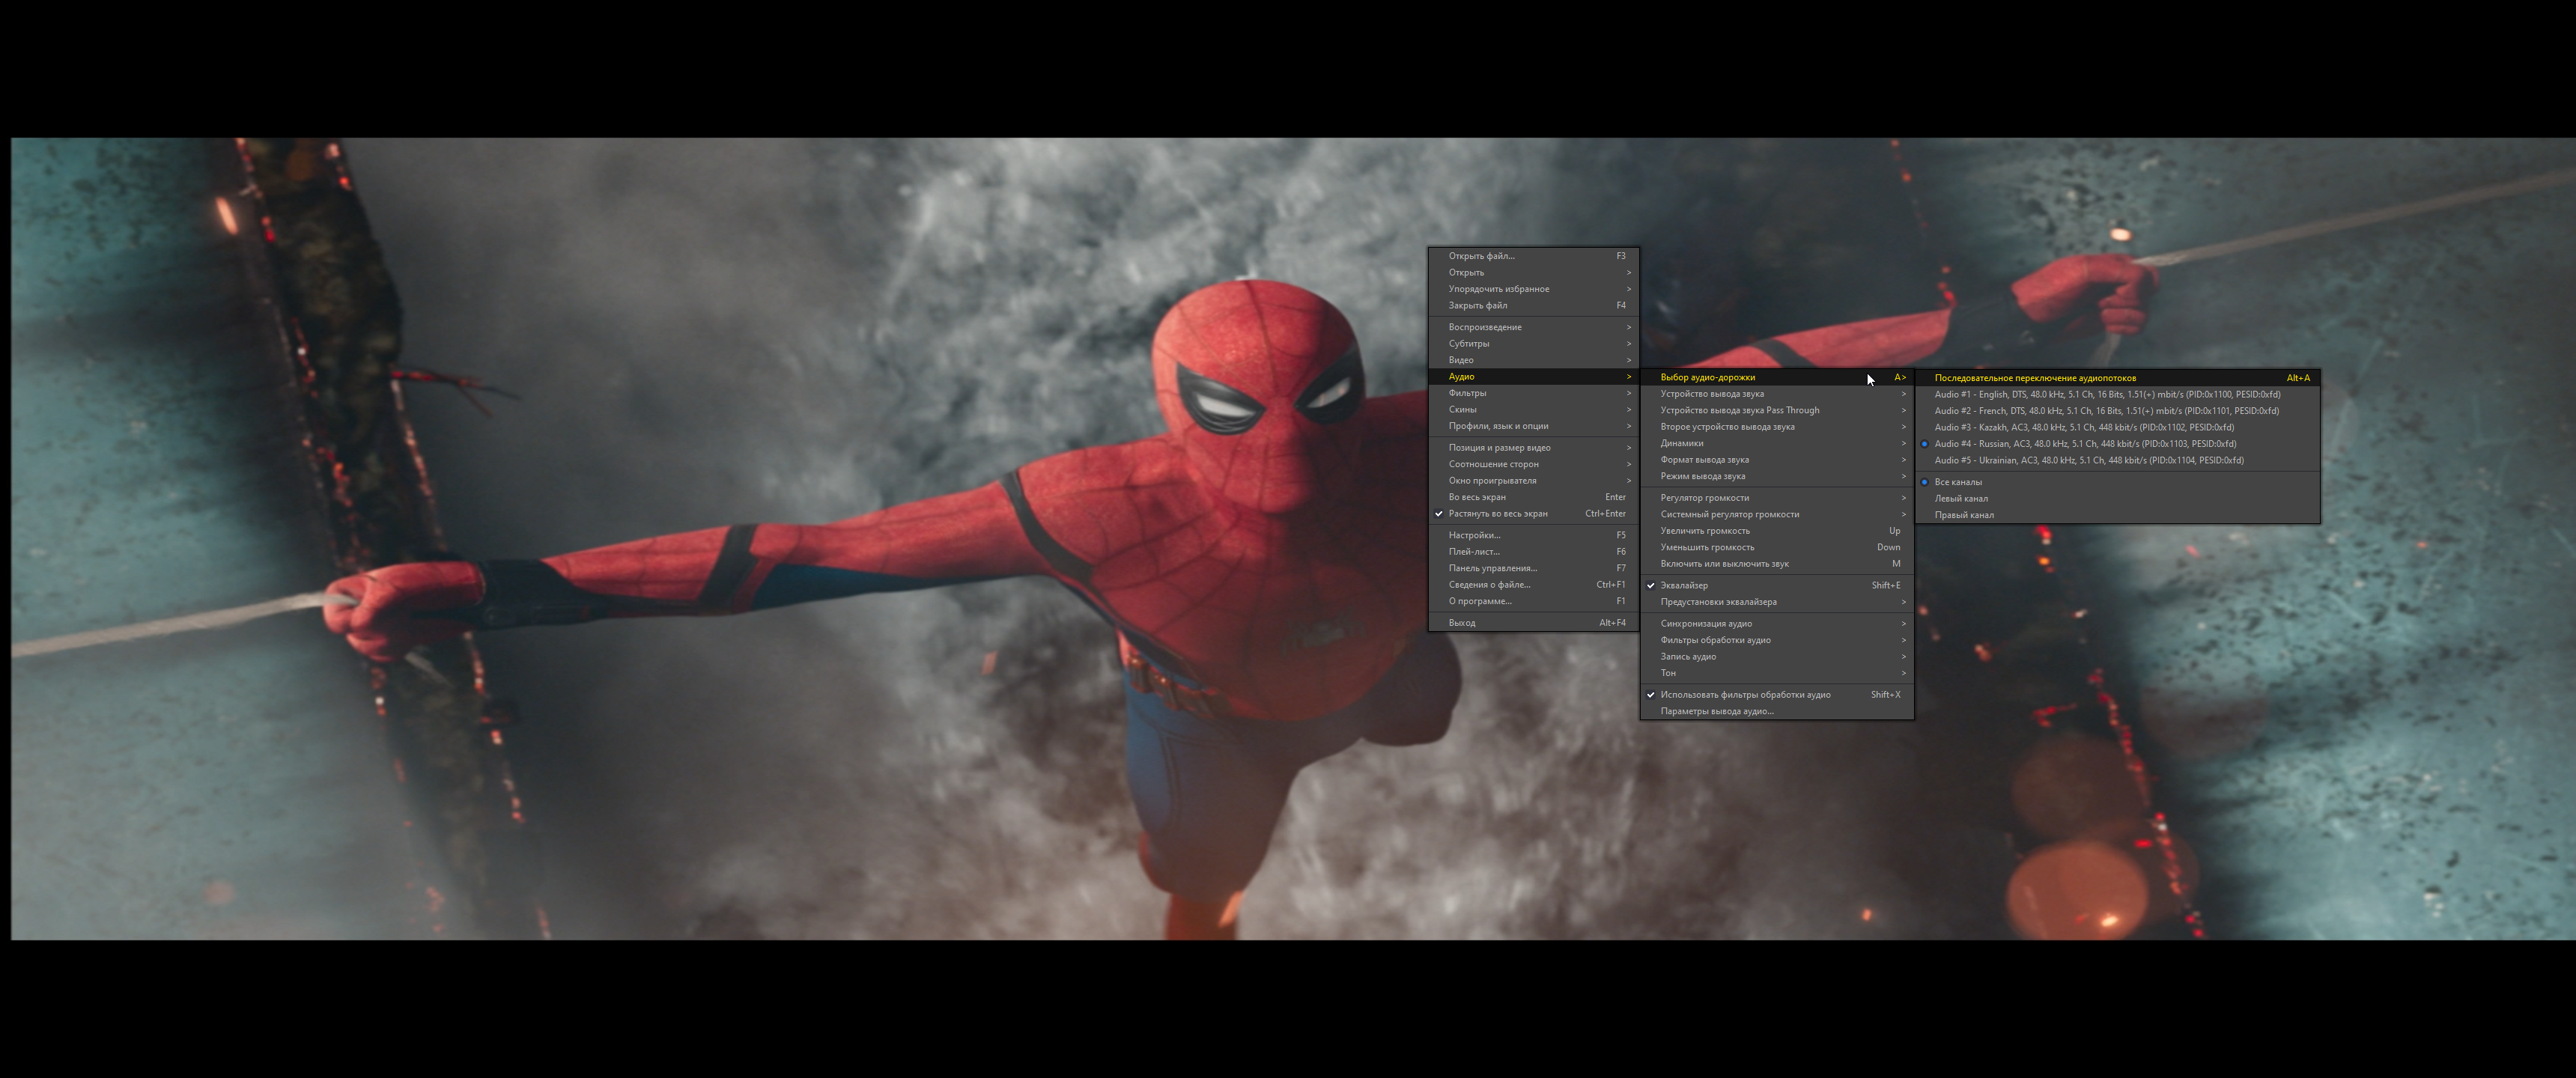This screenshot has width=2576, height=1078.
Task: Open 'Плей-лист...' menu entry
Action: coord(1474,552)
